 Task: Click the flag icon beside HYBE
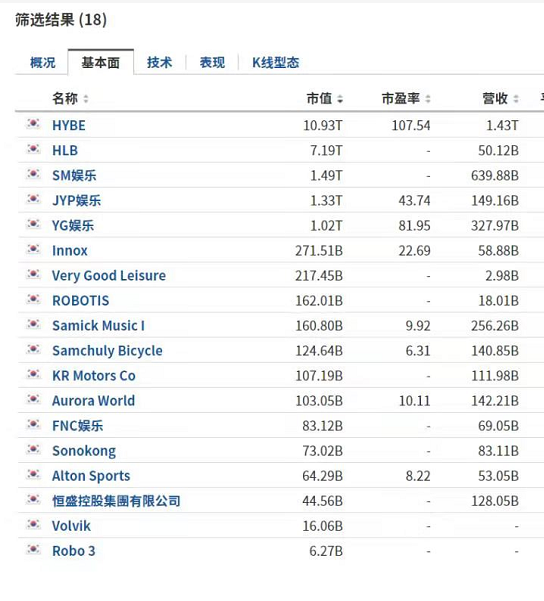point(33,124)
